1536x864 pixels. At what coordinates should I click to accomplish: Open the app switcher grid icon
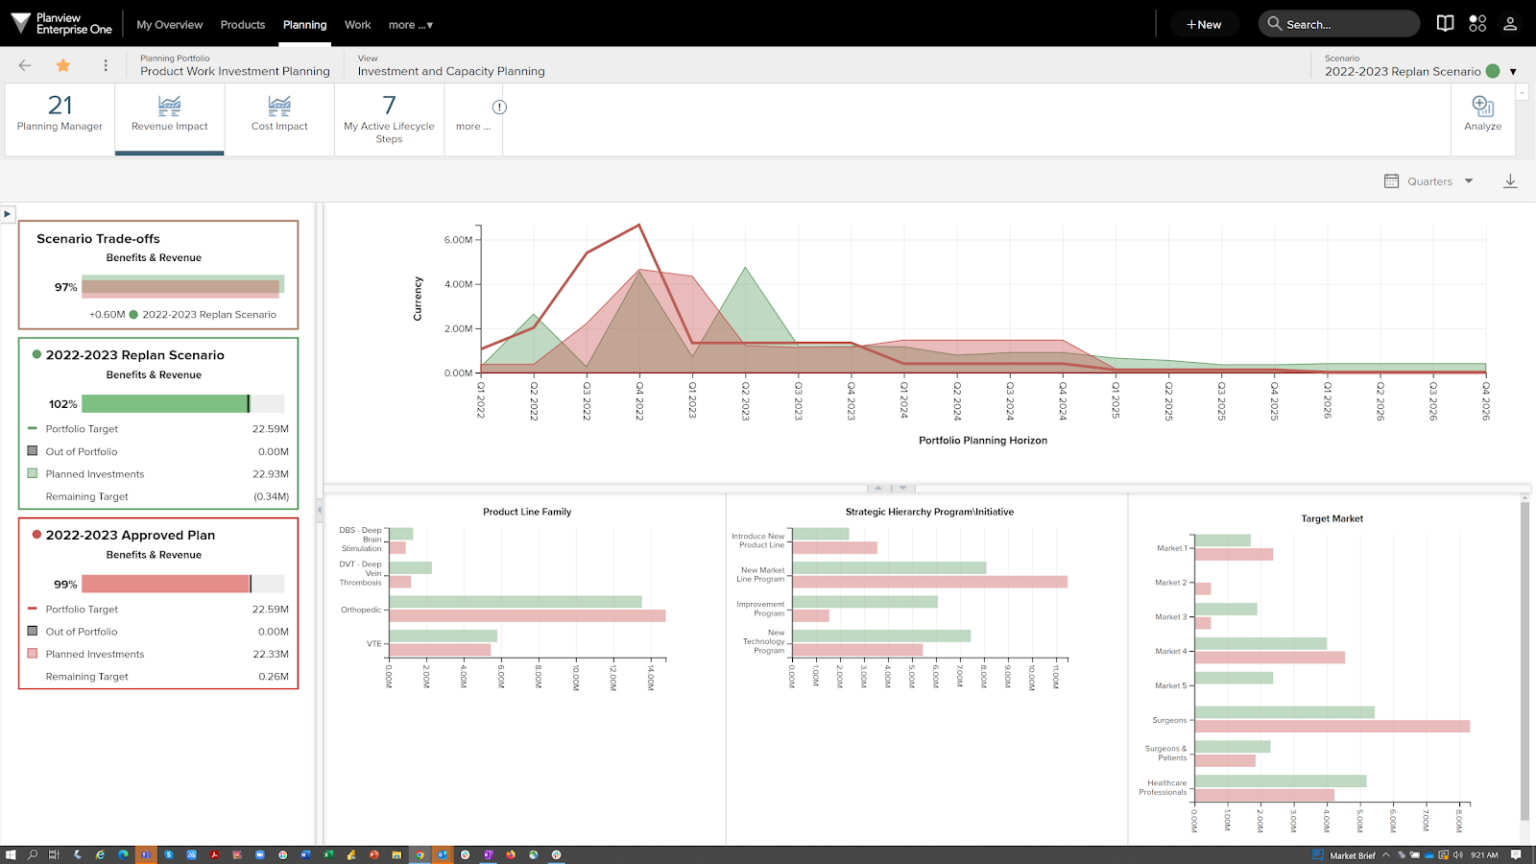click(1477, 22)
